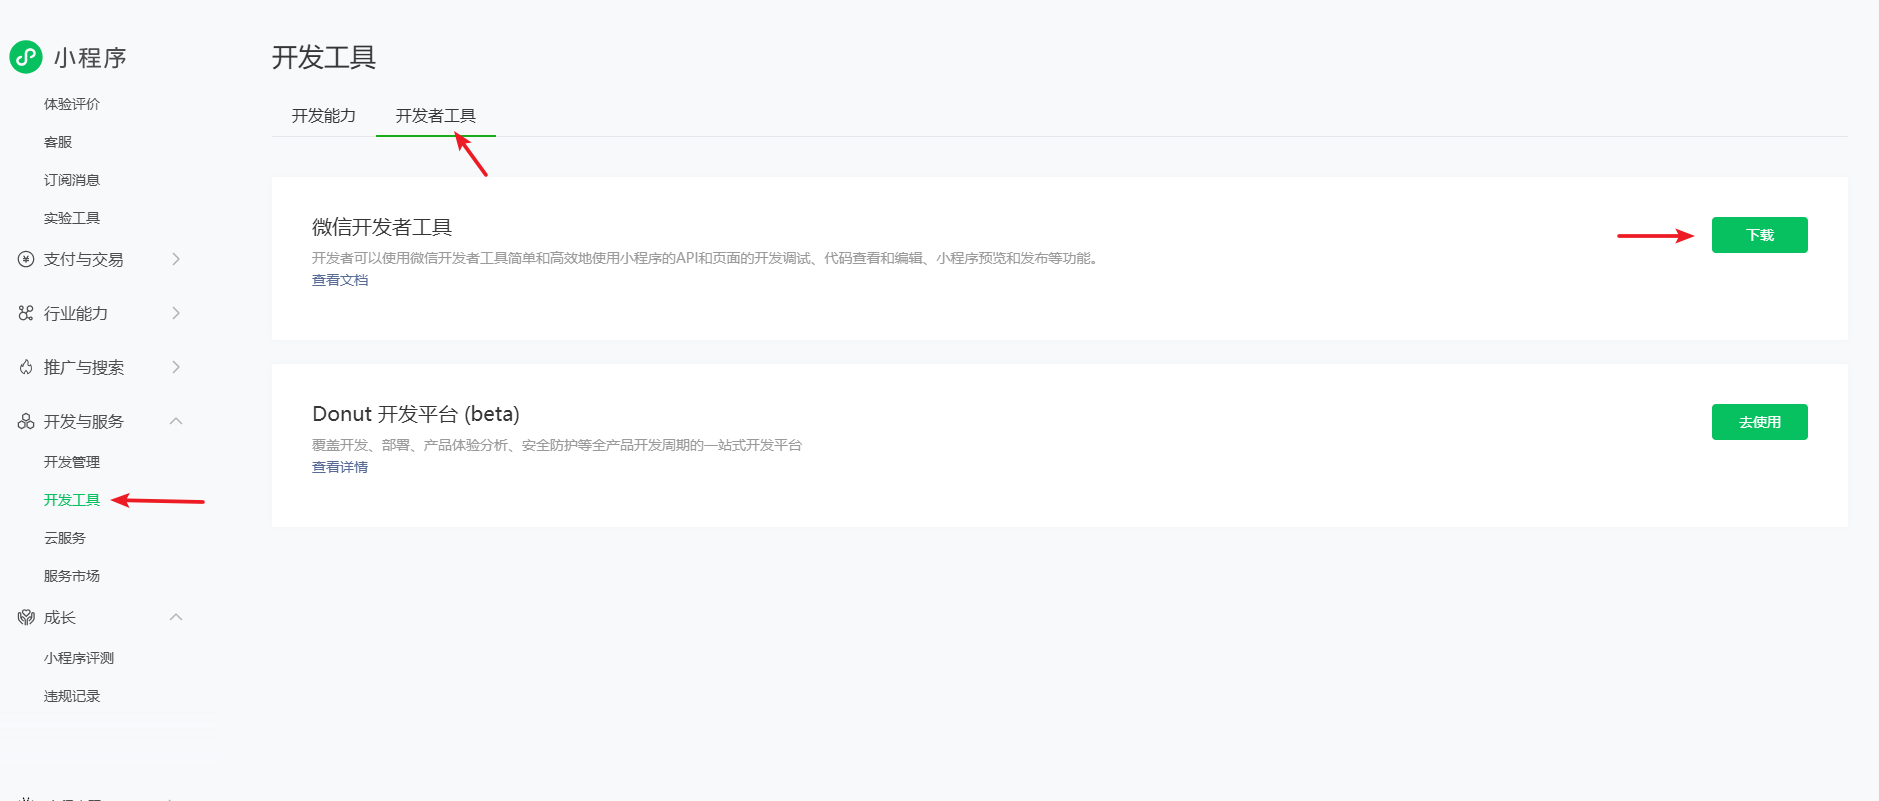The image size is (1879, 801).
Task: Click the green Mini Program logo icon
Action: click(x=26, y=57)
